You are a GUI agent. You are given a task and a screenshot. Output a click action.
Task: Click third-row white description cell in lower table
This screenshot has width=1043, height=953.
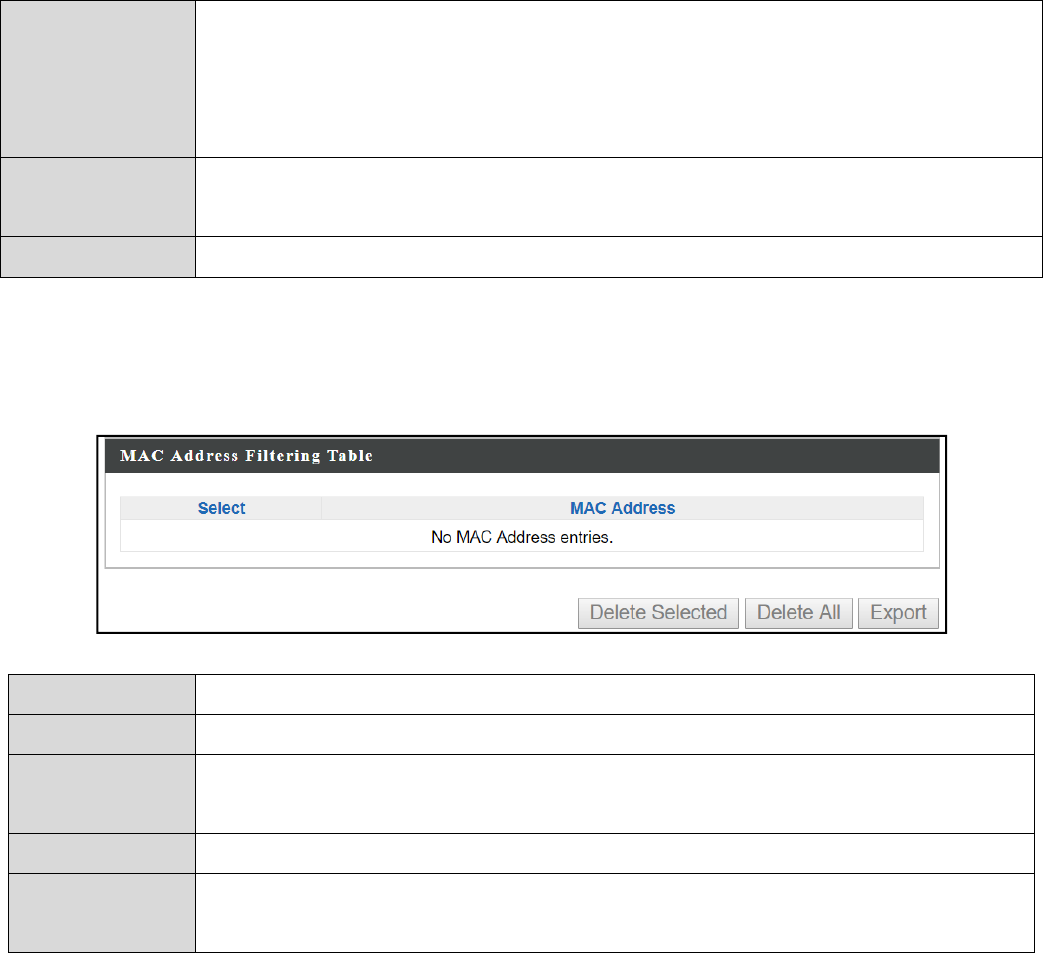(615, 794)
